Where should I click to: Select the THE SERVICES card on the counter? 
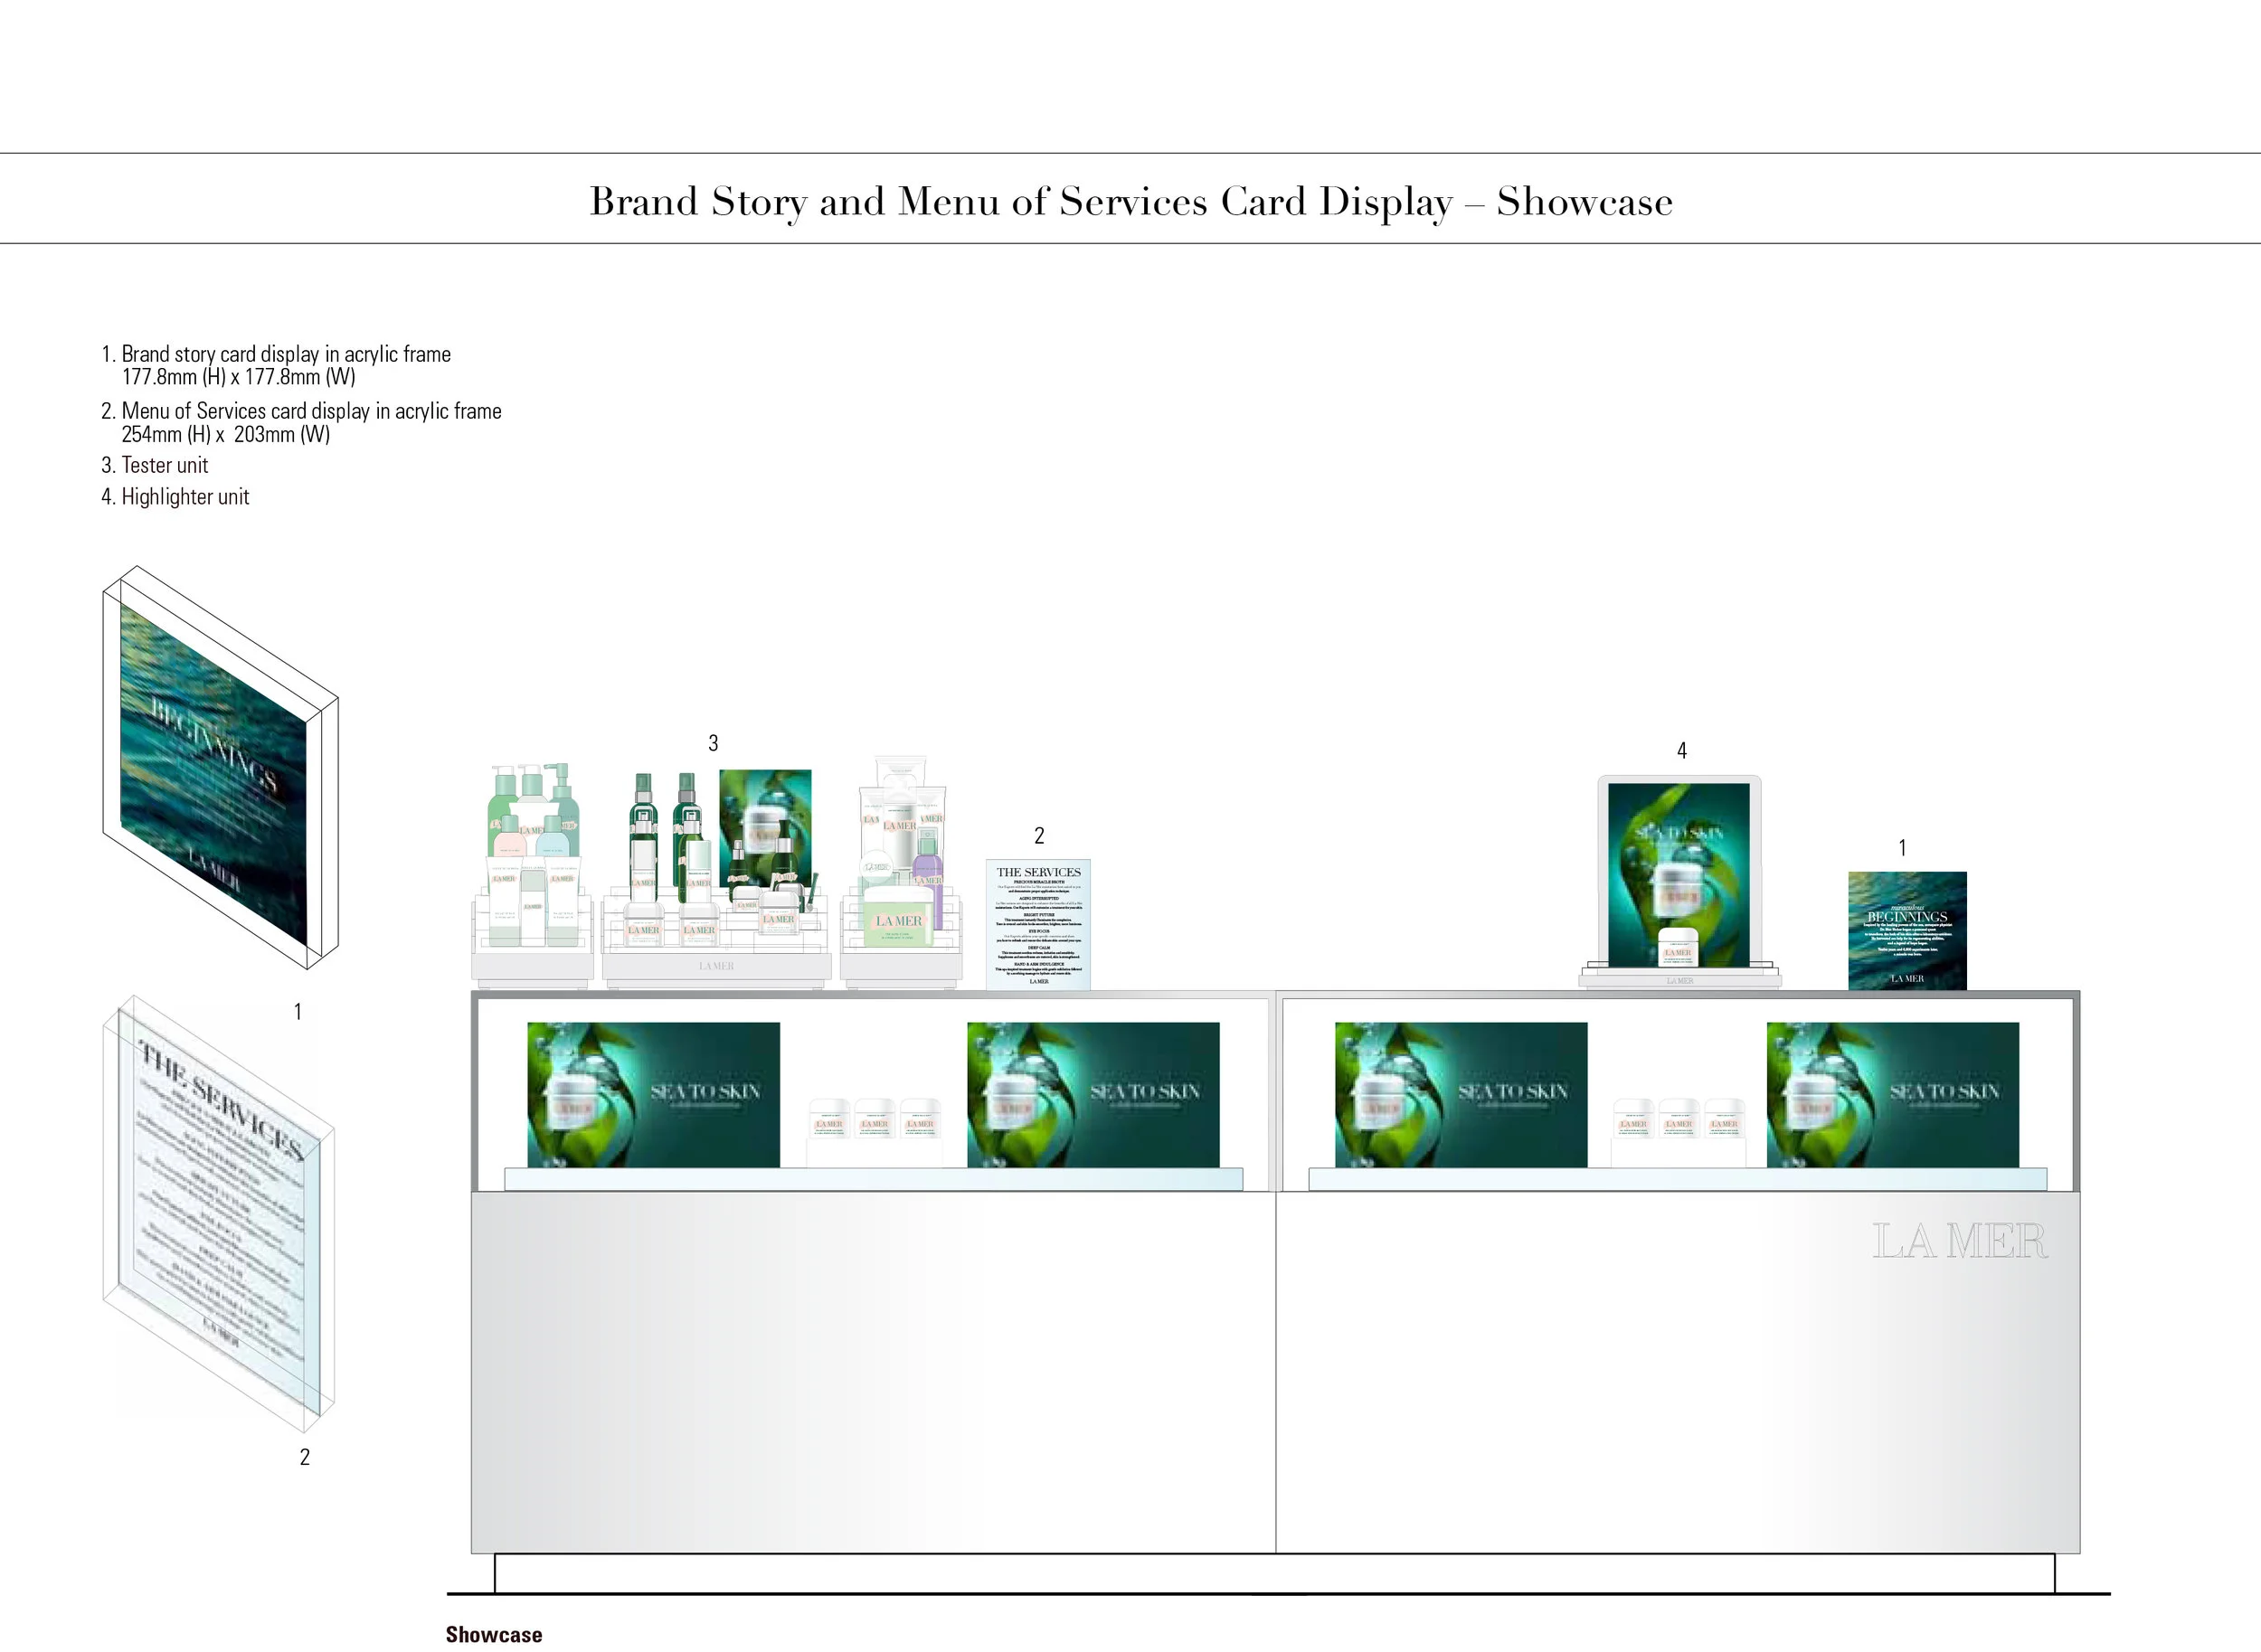click(1040, 925)
